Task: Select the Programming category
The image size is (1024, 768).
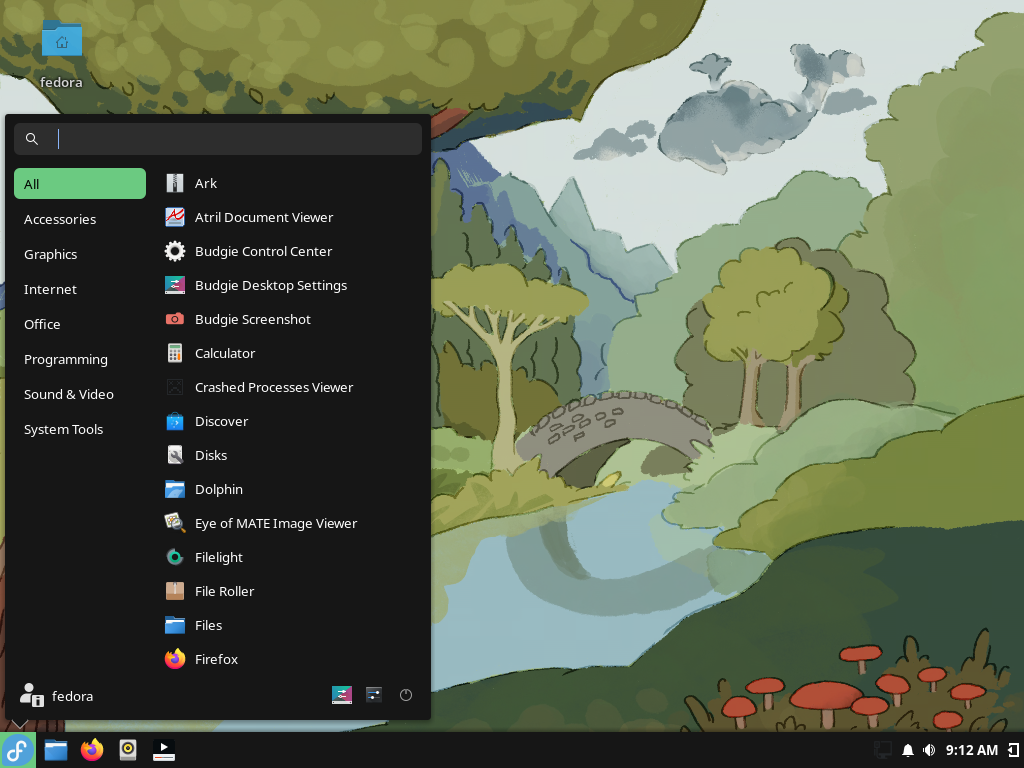Action: (x=80, y=359)
